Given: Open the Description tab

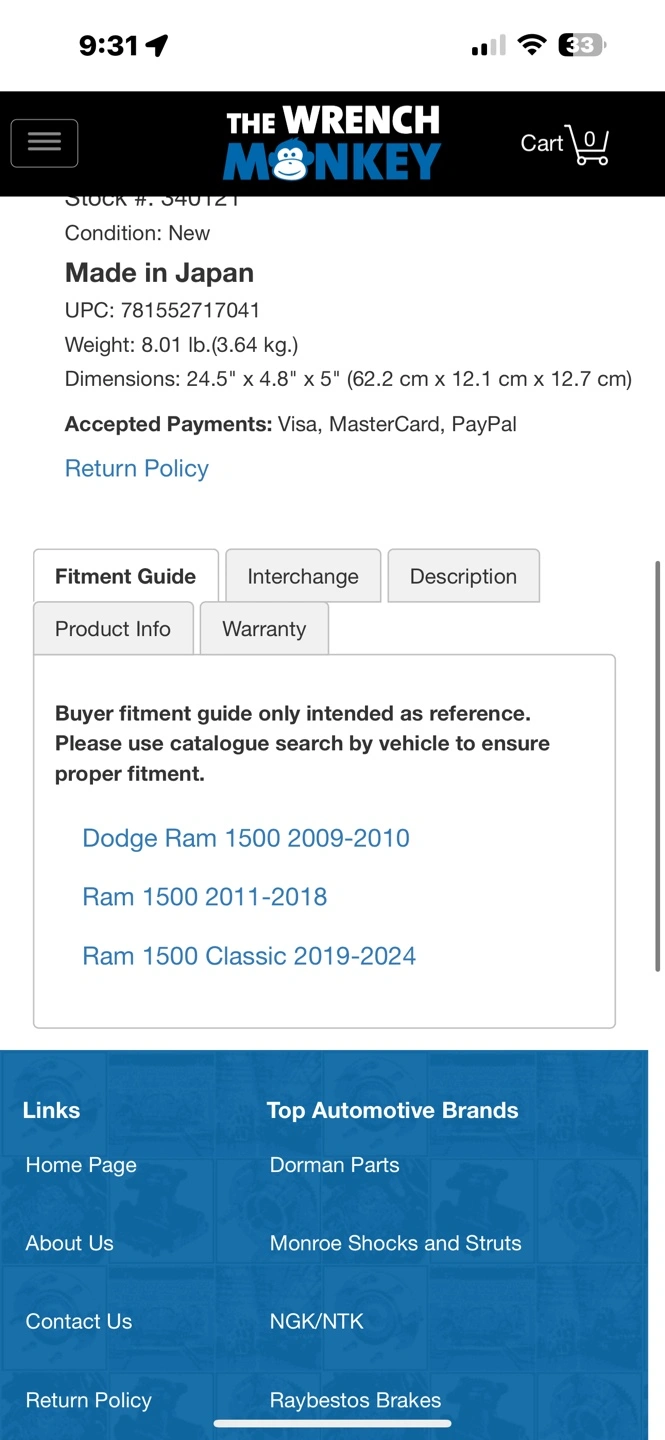Looking at the screenshot, I should 463,576.
